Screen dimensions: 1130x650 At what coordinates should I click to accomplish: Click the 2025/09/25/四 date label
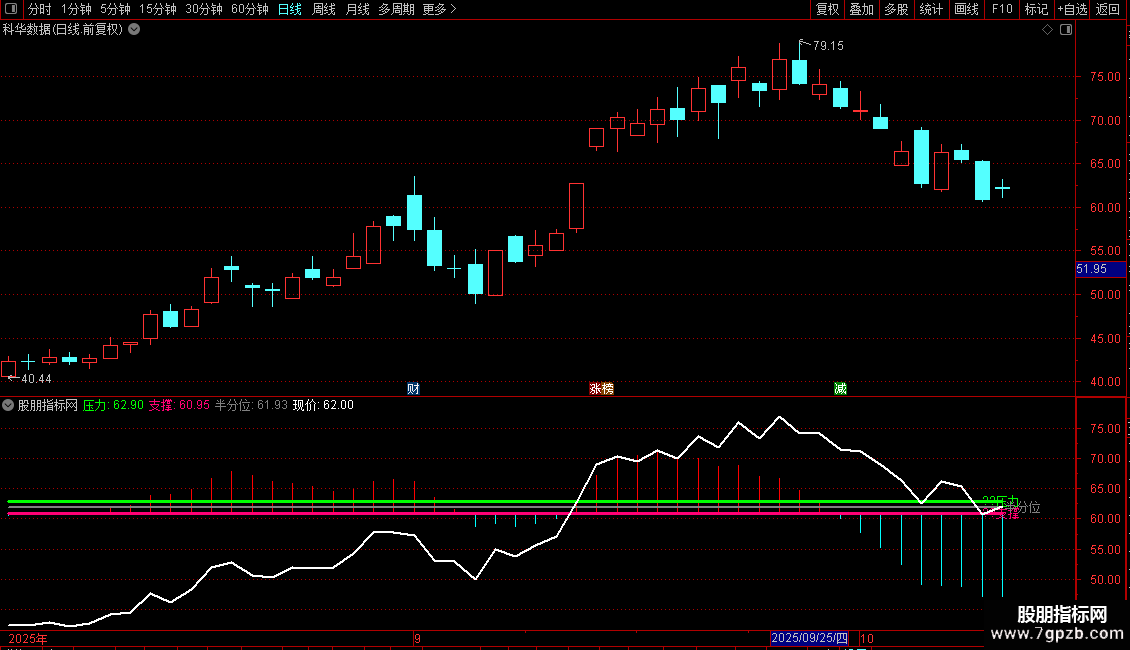[809, 638]
